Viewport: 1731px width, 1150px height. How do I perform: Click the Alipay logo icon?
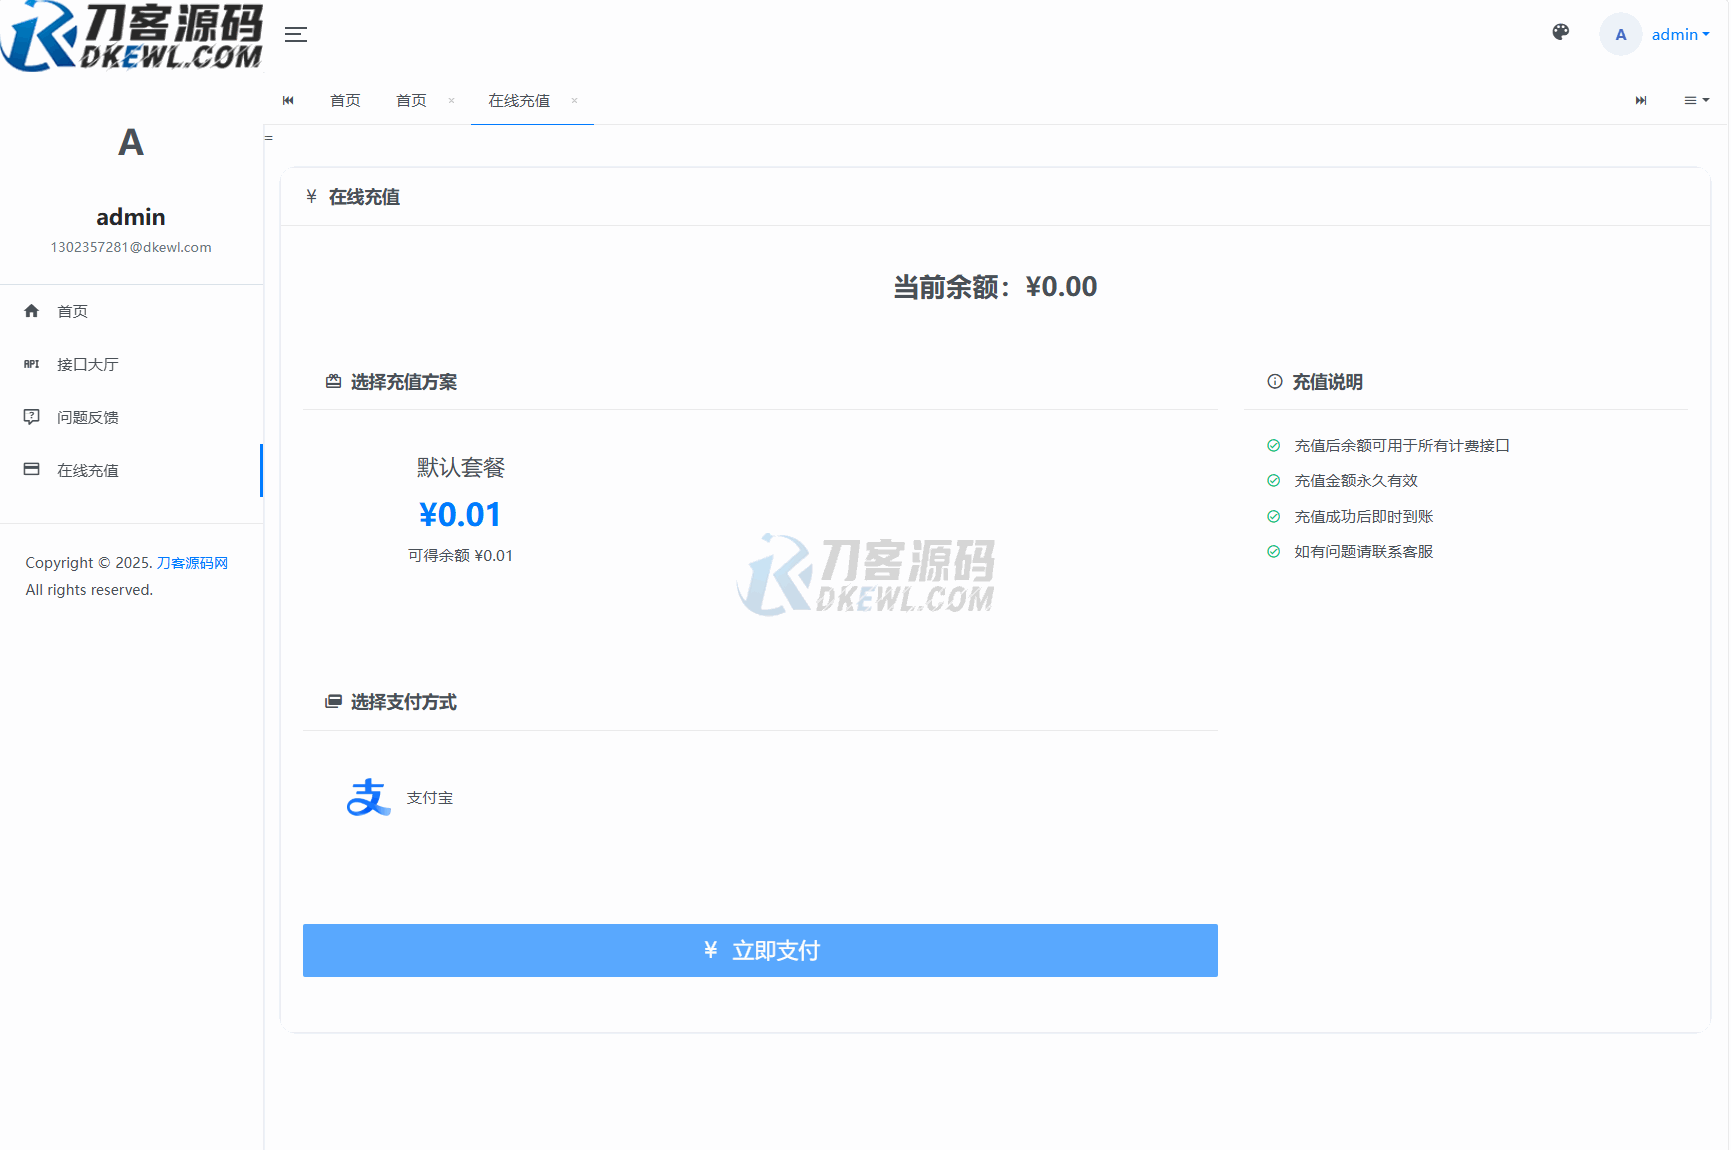pos(368,797)
